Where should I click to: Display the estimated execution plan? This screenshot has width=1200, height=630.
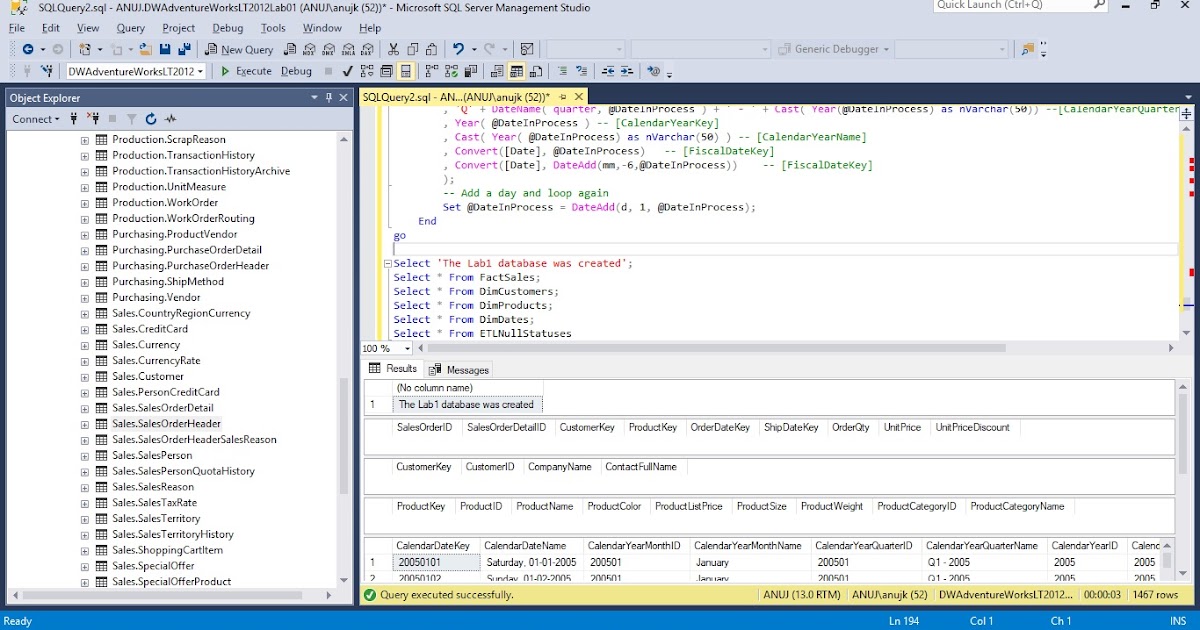pyautogui.click(x=367, y=70)
